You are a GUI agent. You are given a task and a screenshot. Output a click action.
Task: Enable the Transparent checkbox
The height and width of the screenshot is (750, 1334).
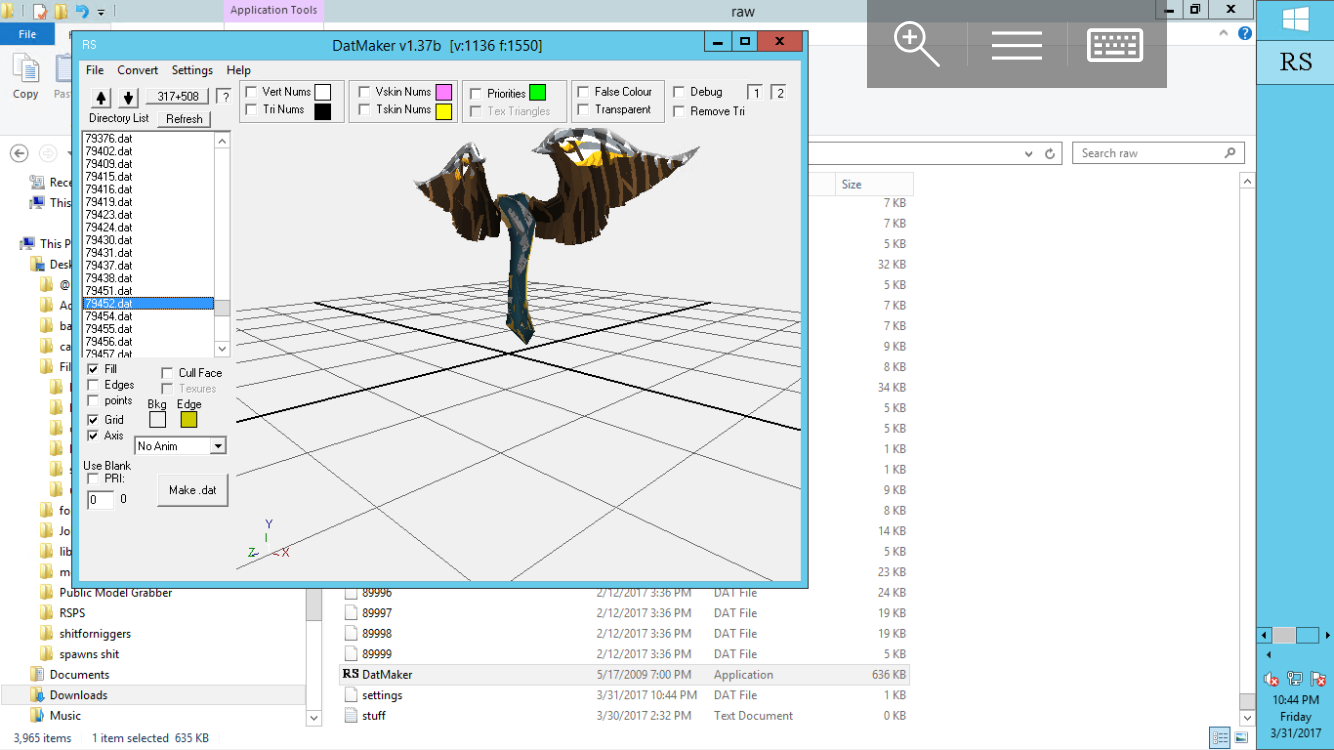tap(583, 110)
